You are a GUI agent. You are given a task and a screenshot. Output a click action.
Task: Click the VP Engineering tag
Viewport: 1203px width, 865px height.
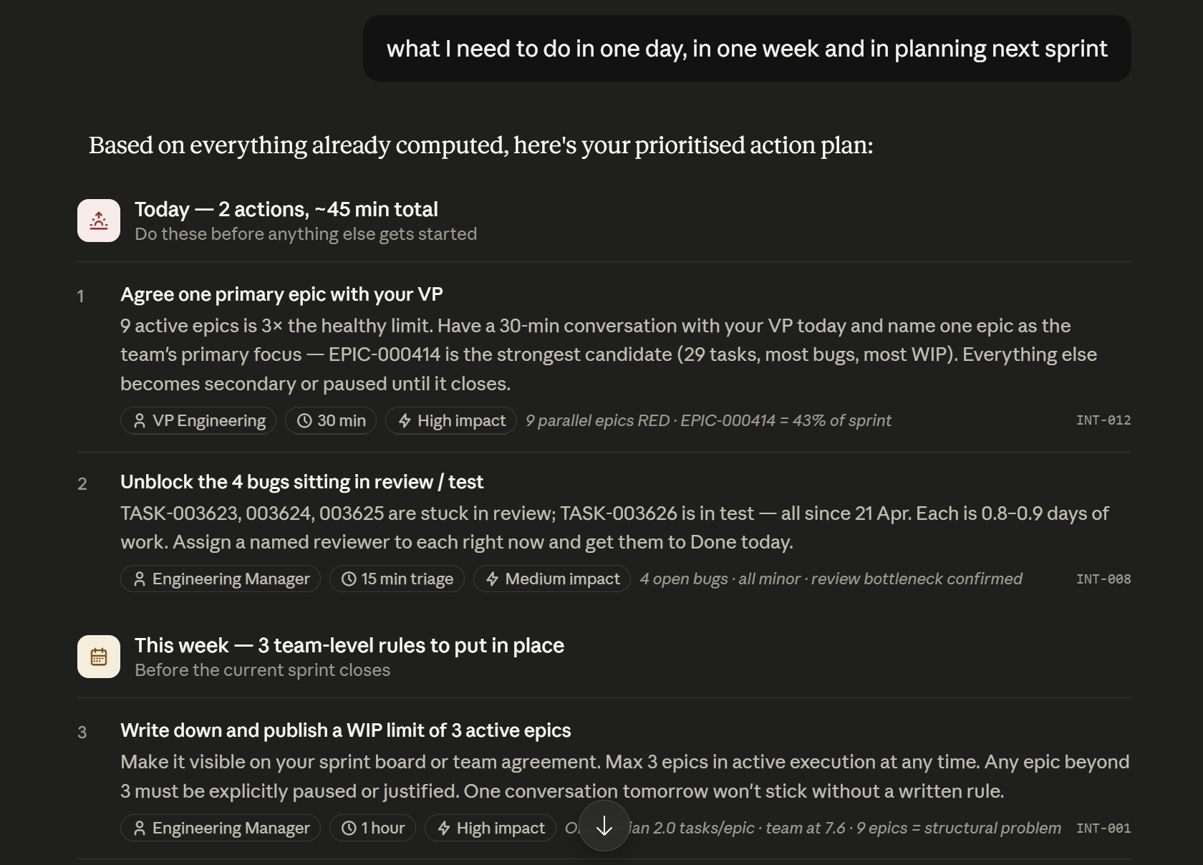pos(199,421)
